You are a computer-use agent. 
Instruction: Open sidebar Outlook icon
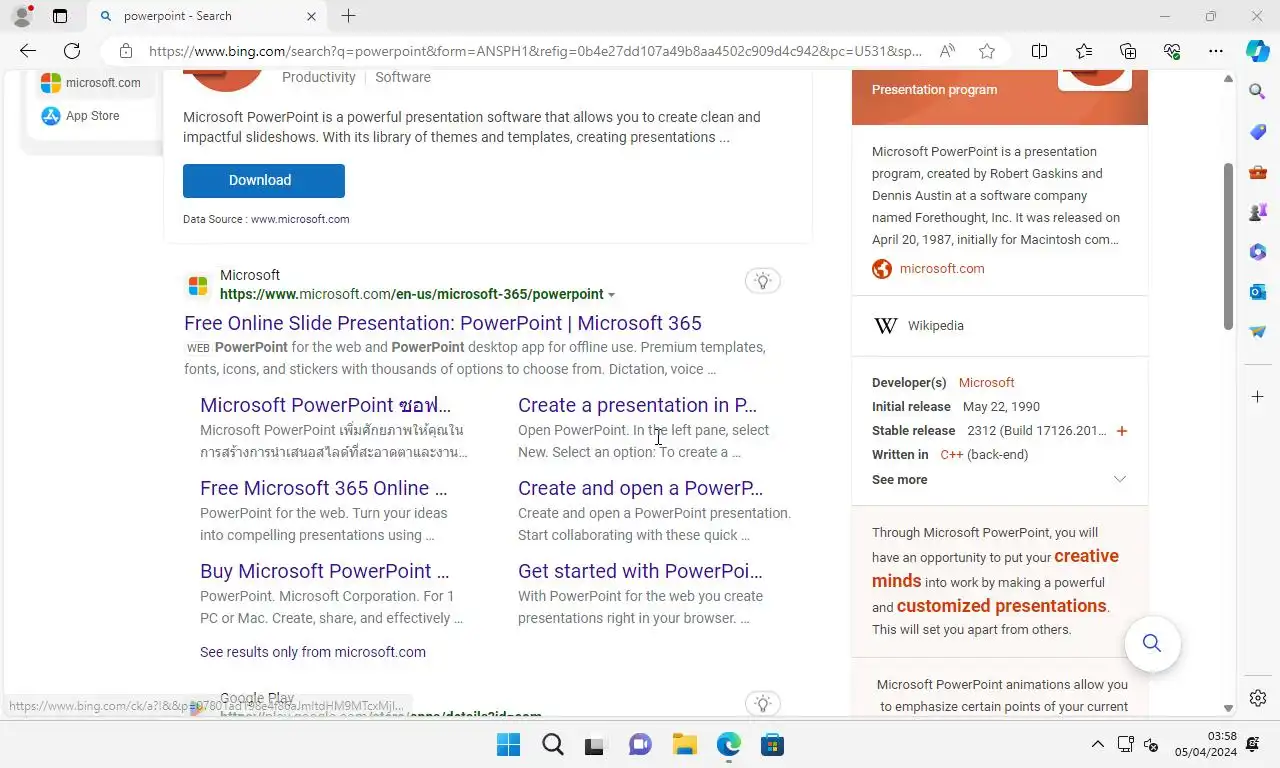tap(1258, 292)
